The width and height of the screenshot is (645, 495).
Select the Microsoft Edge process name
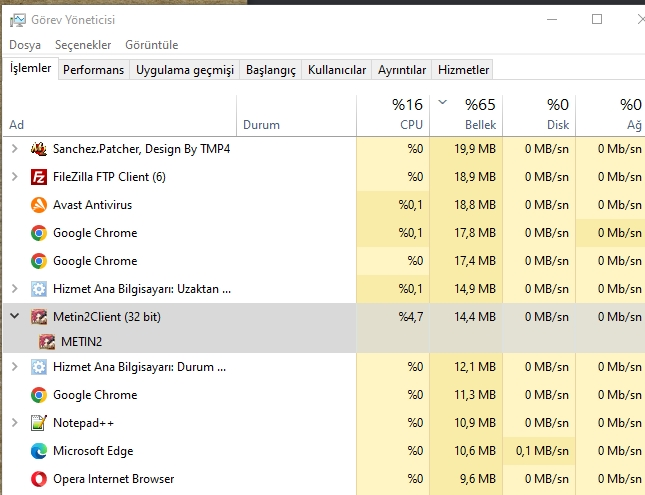click(x=93, y=451)
